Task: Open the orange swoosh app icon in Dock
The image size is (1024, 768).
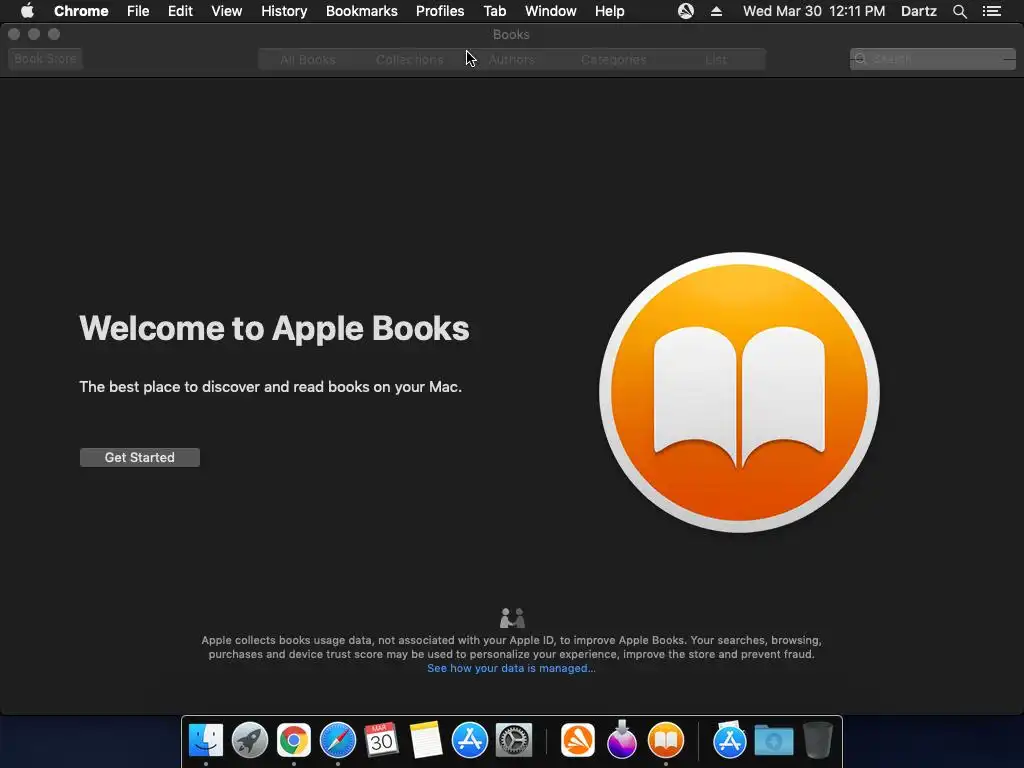Action: point(578,741)
